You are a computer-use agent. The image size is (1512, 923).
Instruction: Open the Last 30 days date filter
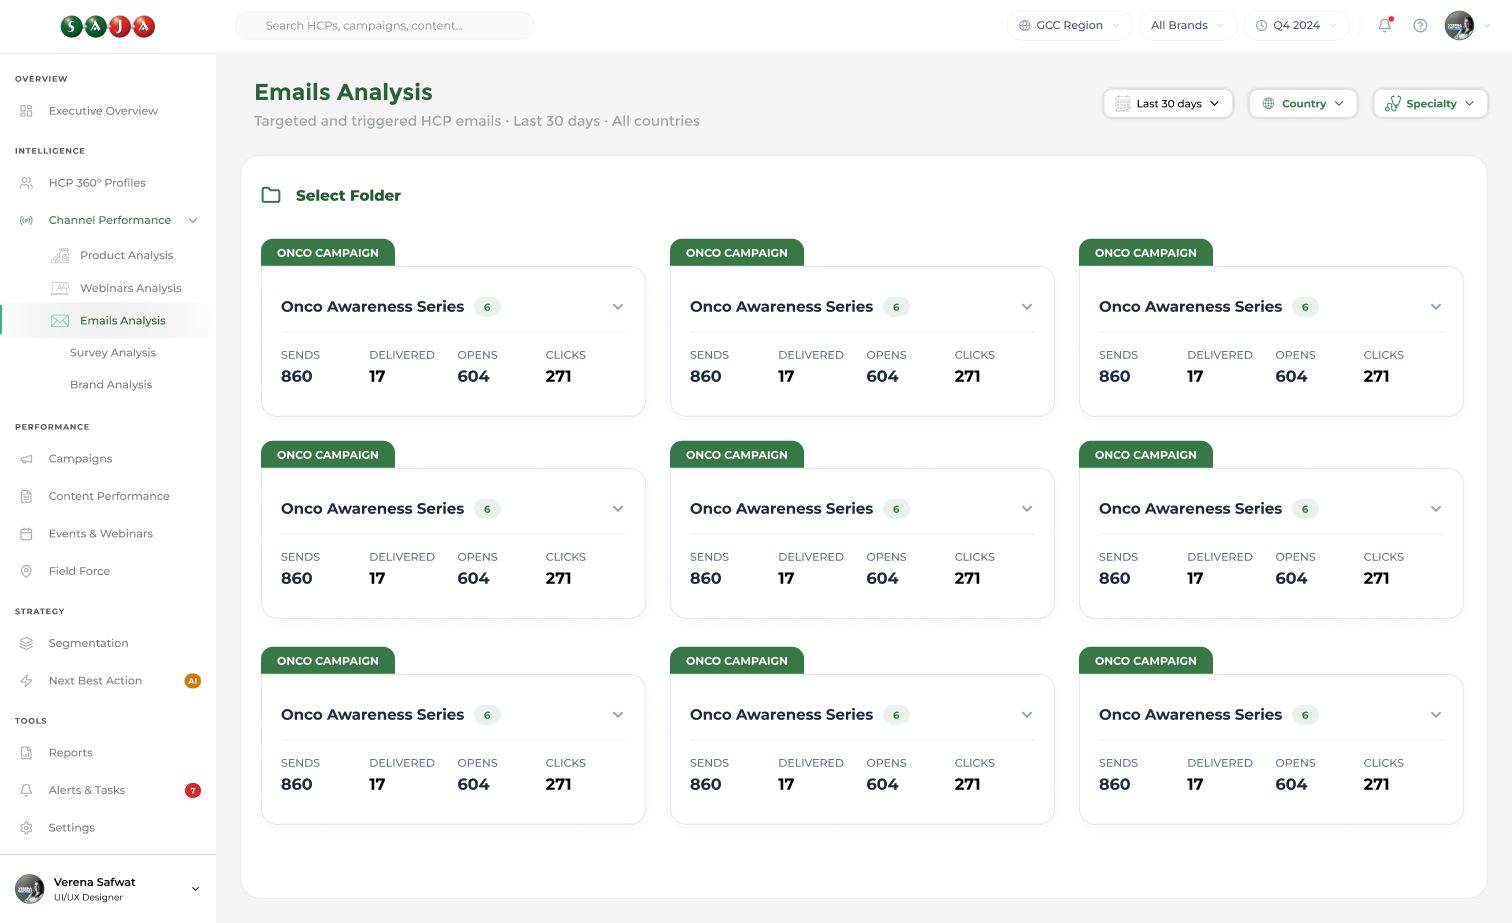click(1168, 103)
